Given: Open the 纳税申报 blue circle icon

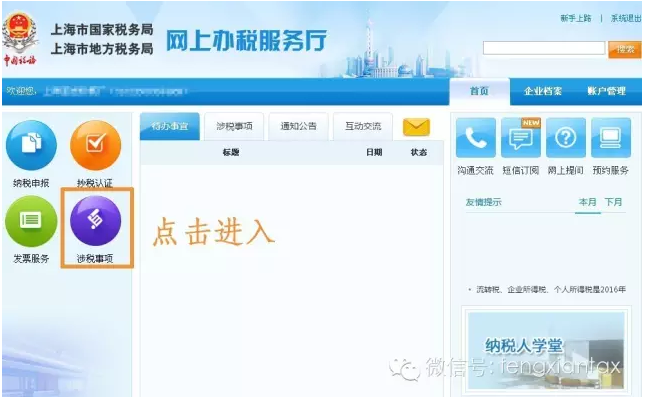Looking at the screenshot, I should 31,145.
